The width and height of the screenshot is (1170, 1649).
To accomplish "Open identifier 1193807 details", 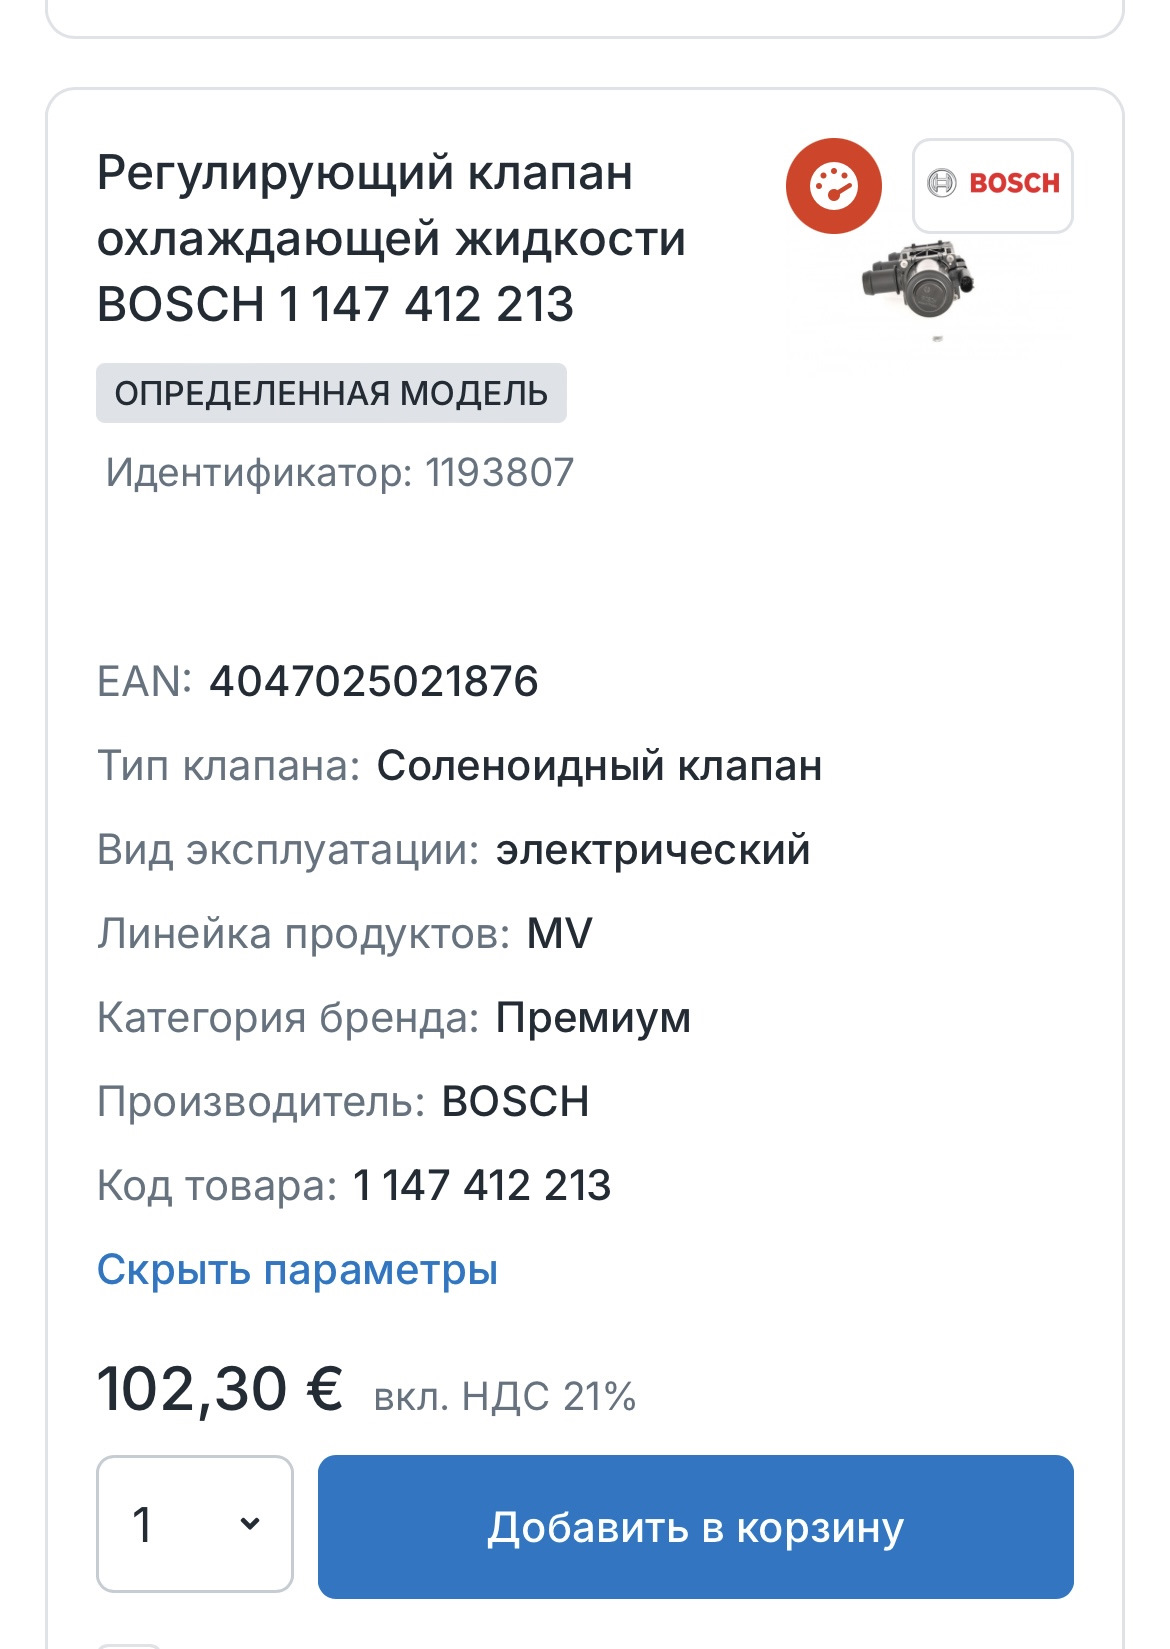I will 337,470.
